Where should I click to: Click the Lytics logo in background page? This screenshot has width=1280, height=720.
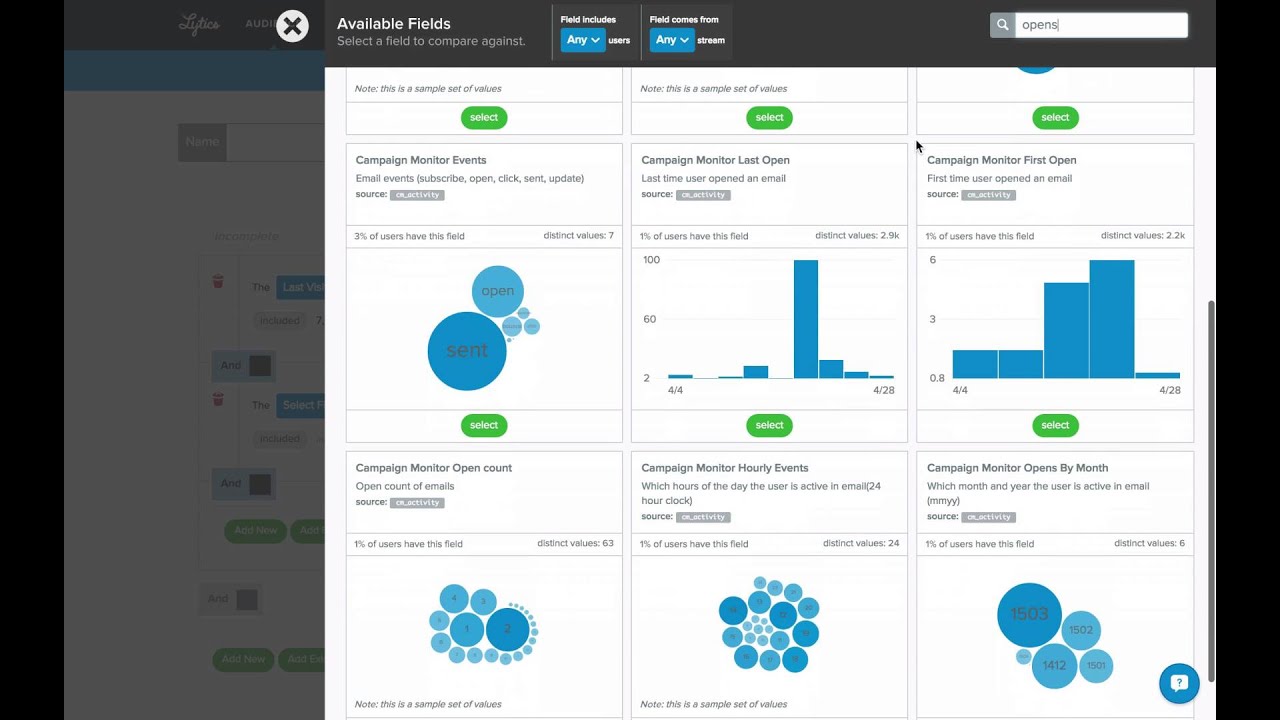198,25
